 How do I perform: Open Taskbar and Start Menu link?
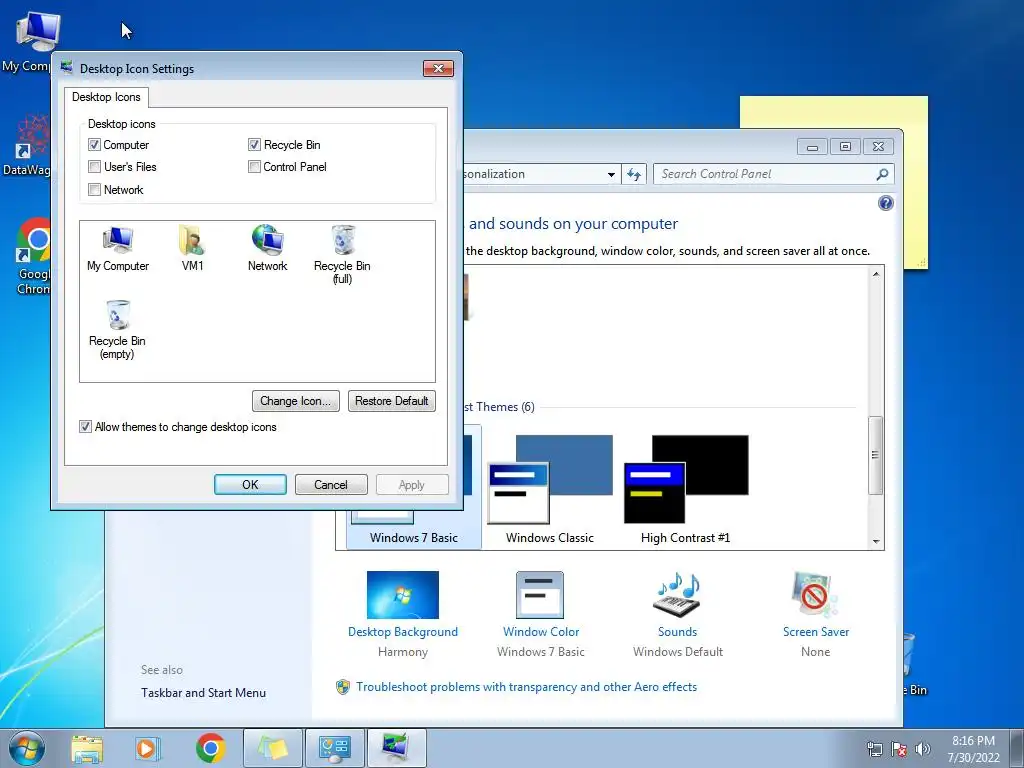(204, 693)
